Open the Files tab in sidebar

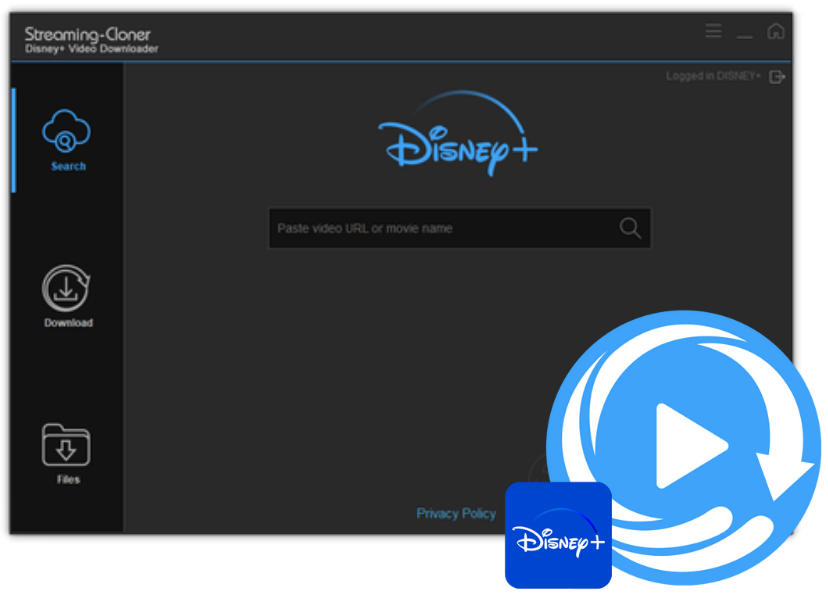[x=67, y=454]
